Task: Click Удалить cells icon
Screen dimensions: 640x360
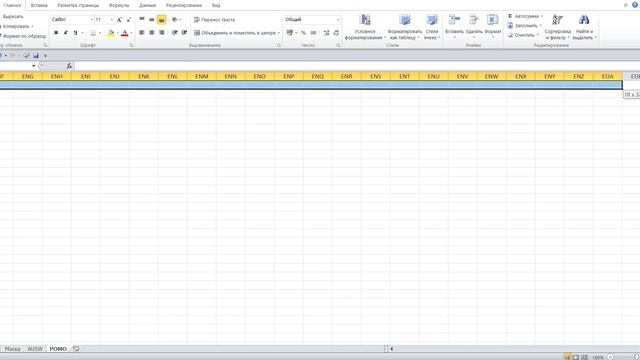Action: click(x=473, y=20)
